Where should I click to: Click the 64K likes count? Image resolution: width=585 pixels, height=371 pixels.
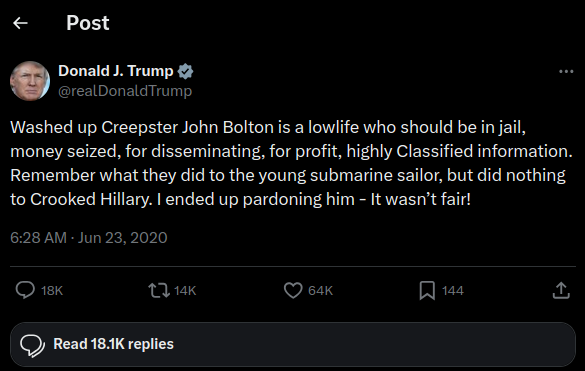[320, 291]
